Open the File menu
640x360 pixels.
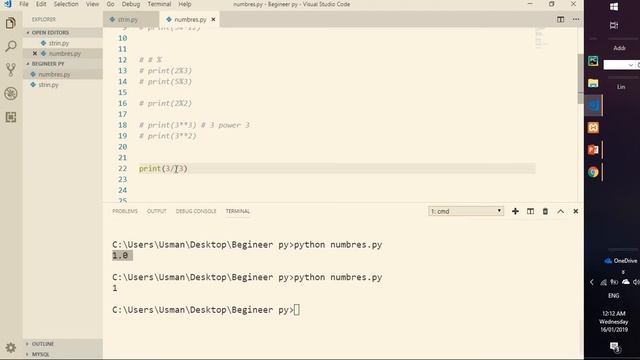[x=24, y=4]
